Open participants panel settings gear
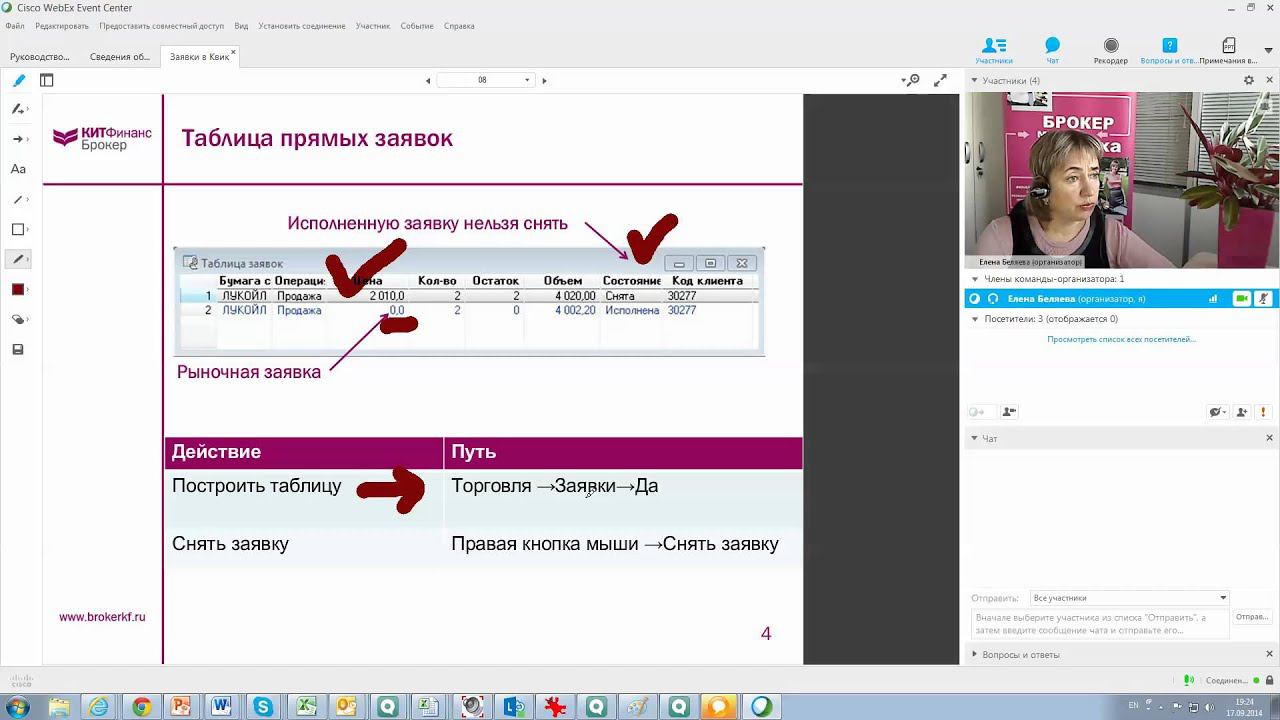Image resolution: width=1280 pixels, height=720 pixels. 1249,80
